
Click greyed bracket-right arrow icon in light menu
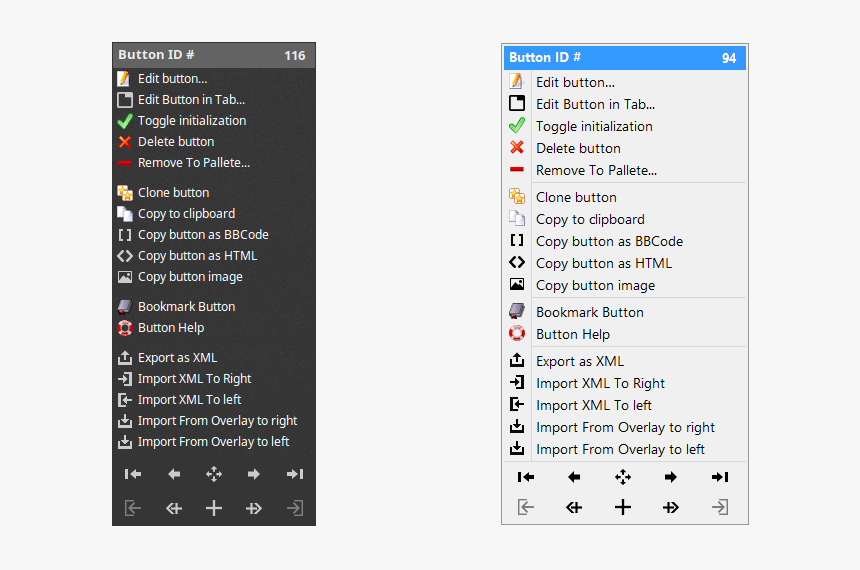pyautogui.click(x=720, y=507)
